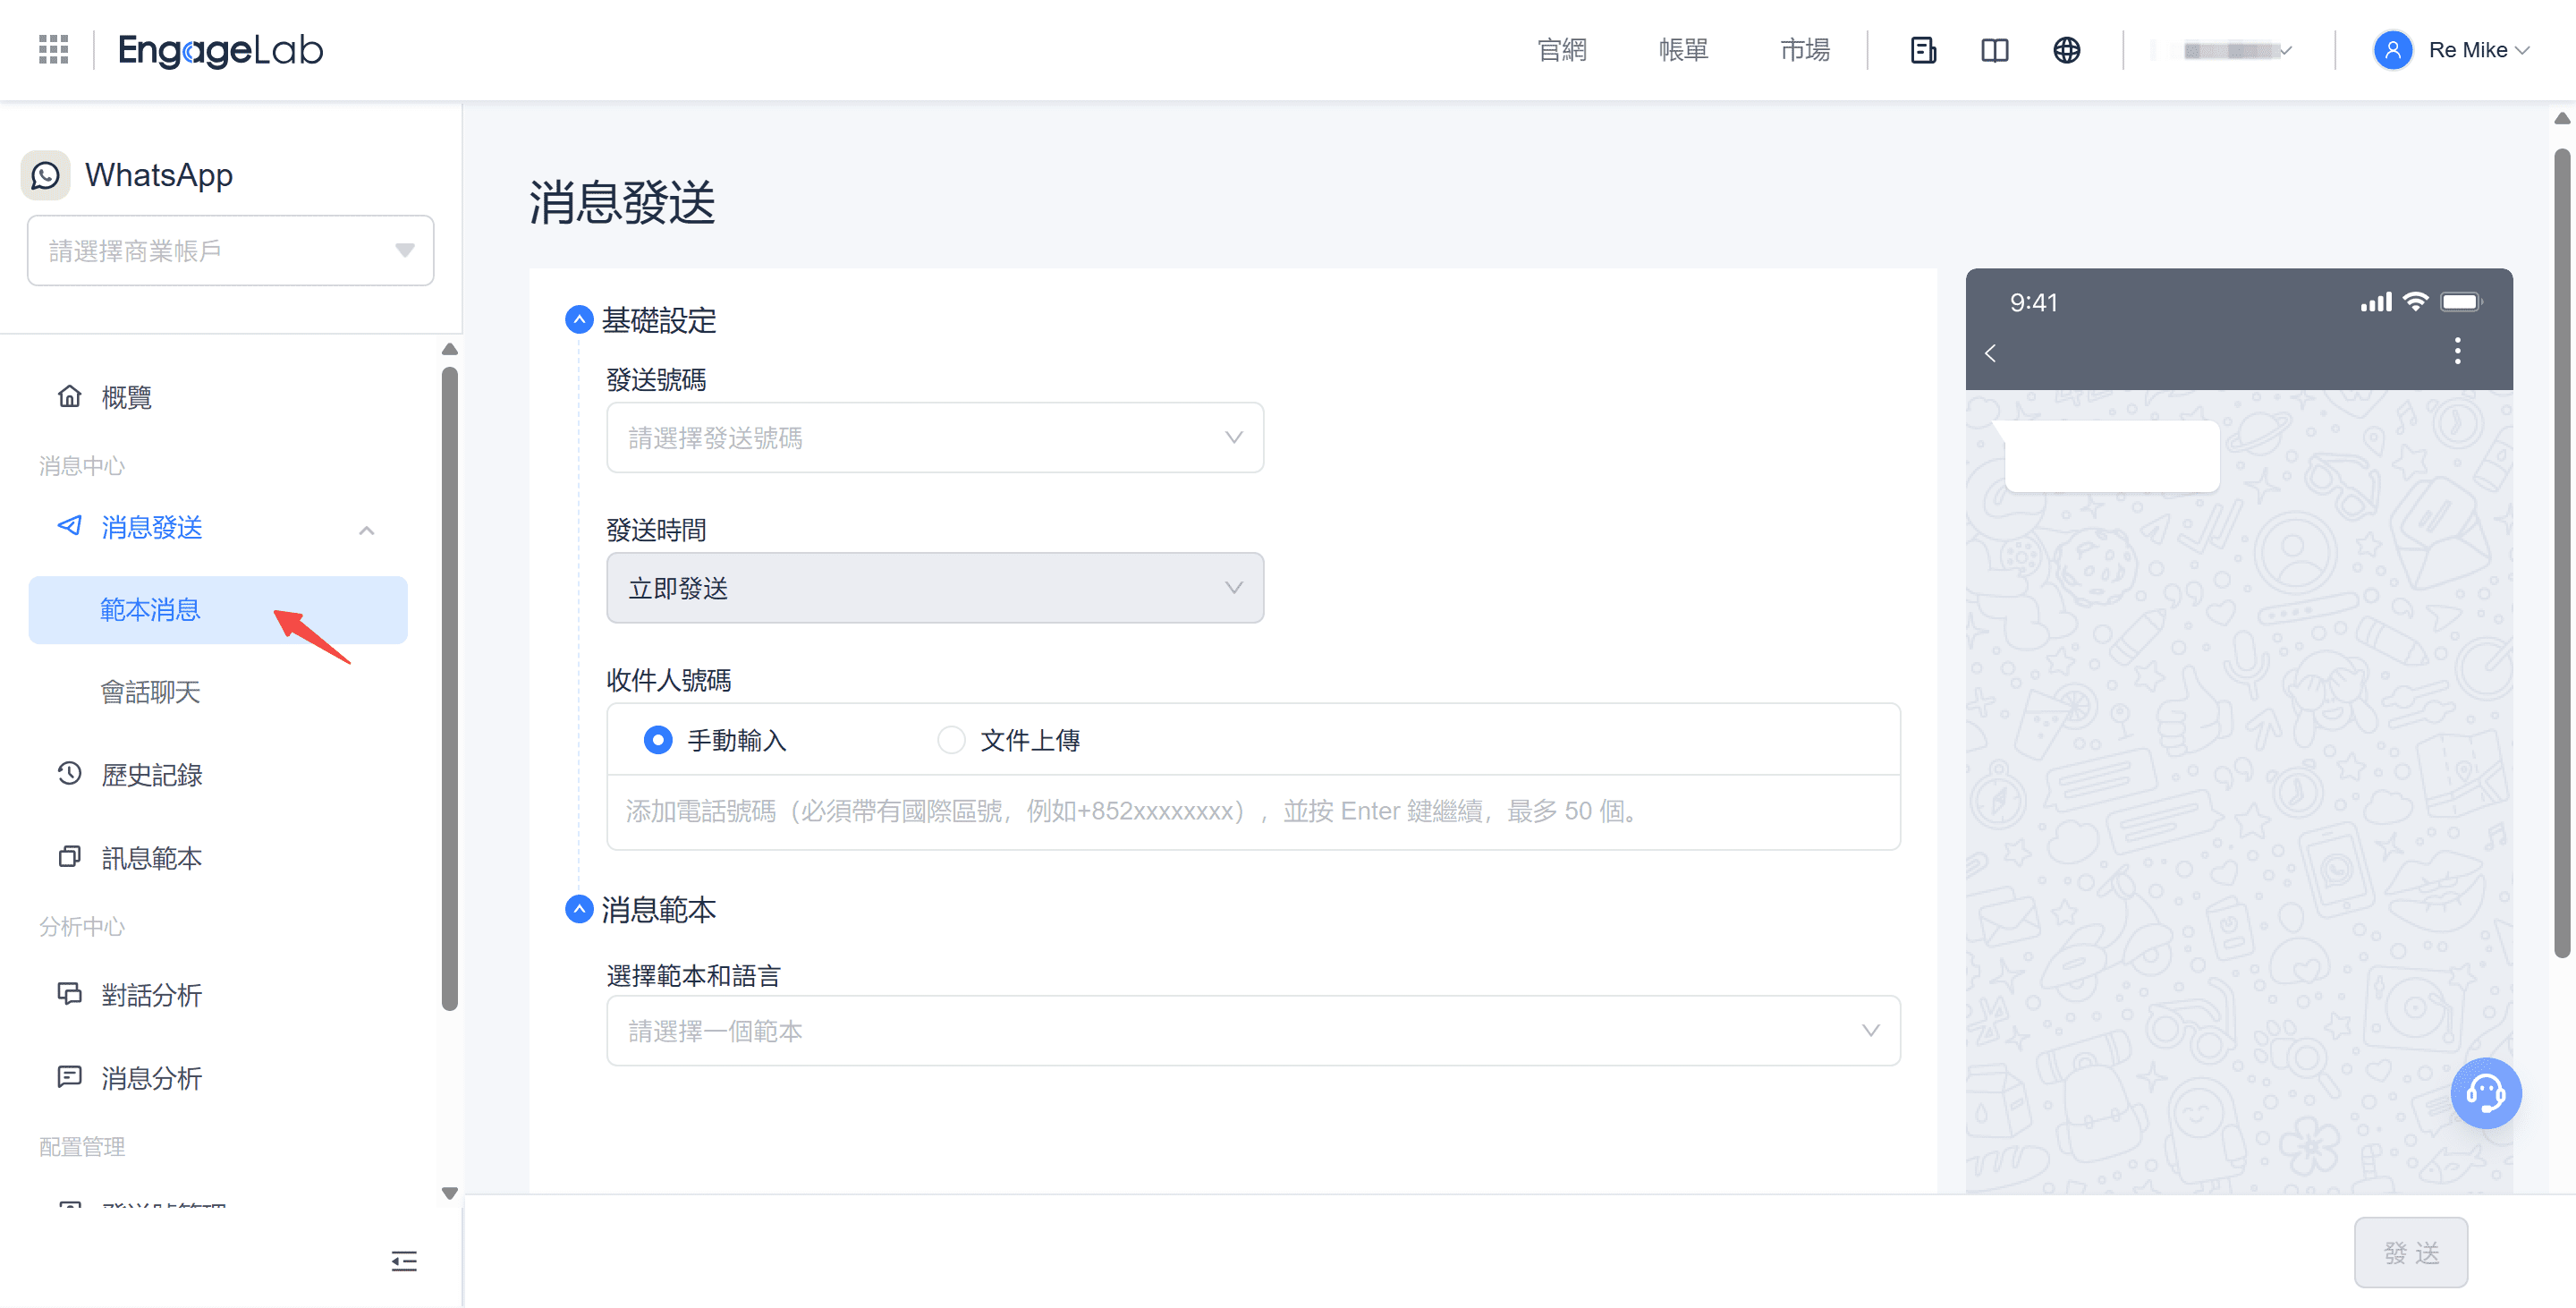The width and height of the screenshot is (2576, 1308).
Task: Collapse the 消息發送 sidebar submenu chevron
Action: click(x=367, y=530)
